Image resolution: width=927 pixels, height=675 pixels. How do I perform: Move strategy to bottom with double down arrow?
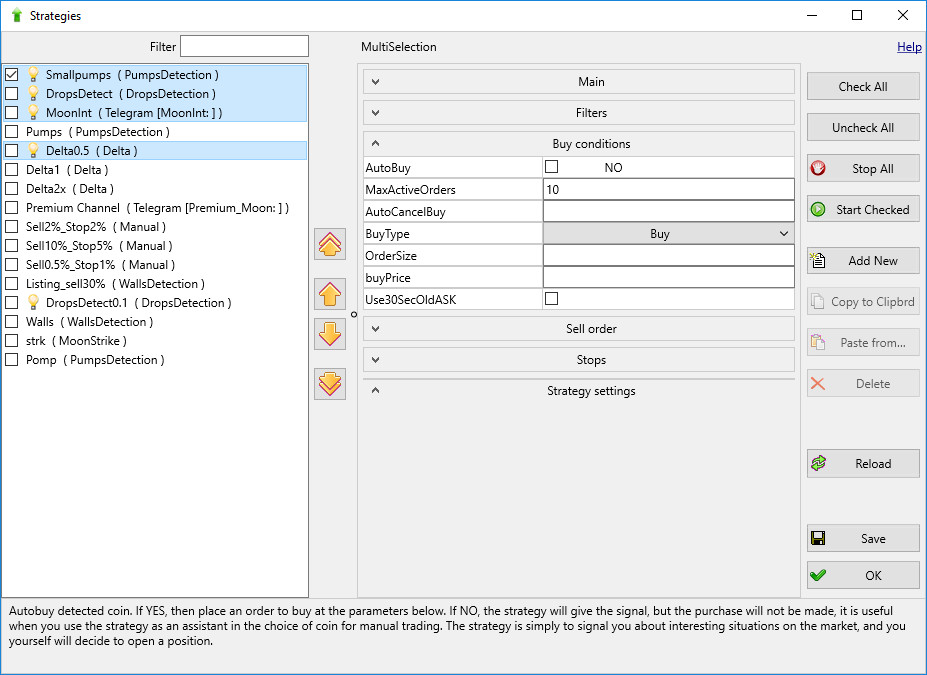point(330,384)
